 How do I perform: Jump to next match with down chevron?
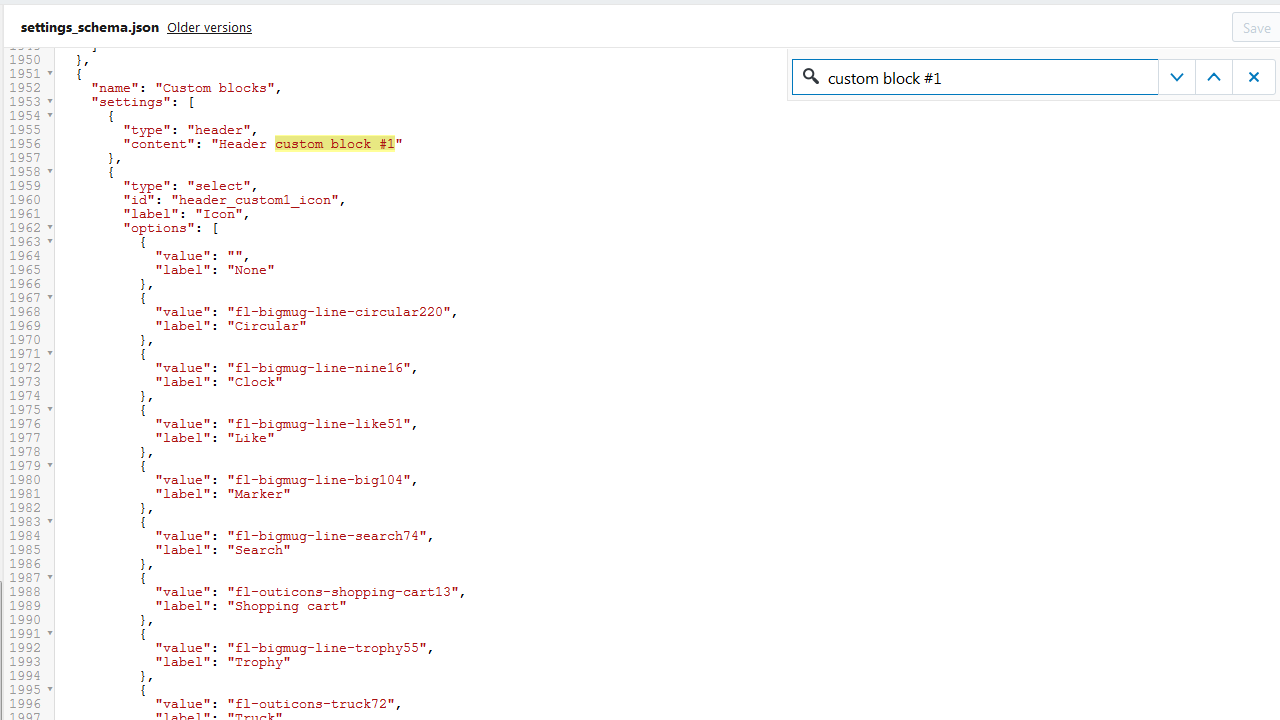click(1177, 76)
